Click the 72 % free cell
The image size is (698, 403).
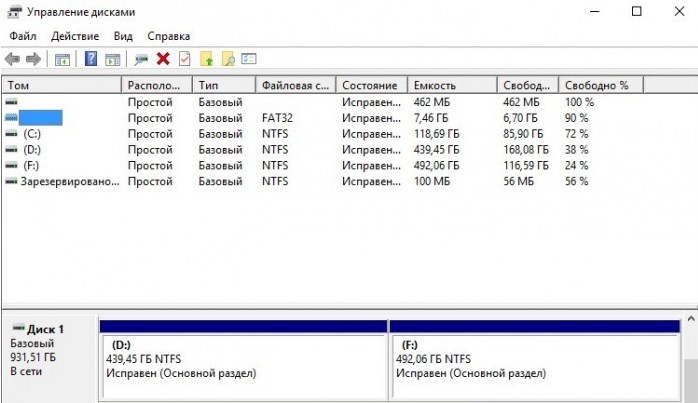(x=576, y=134)
